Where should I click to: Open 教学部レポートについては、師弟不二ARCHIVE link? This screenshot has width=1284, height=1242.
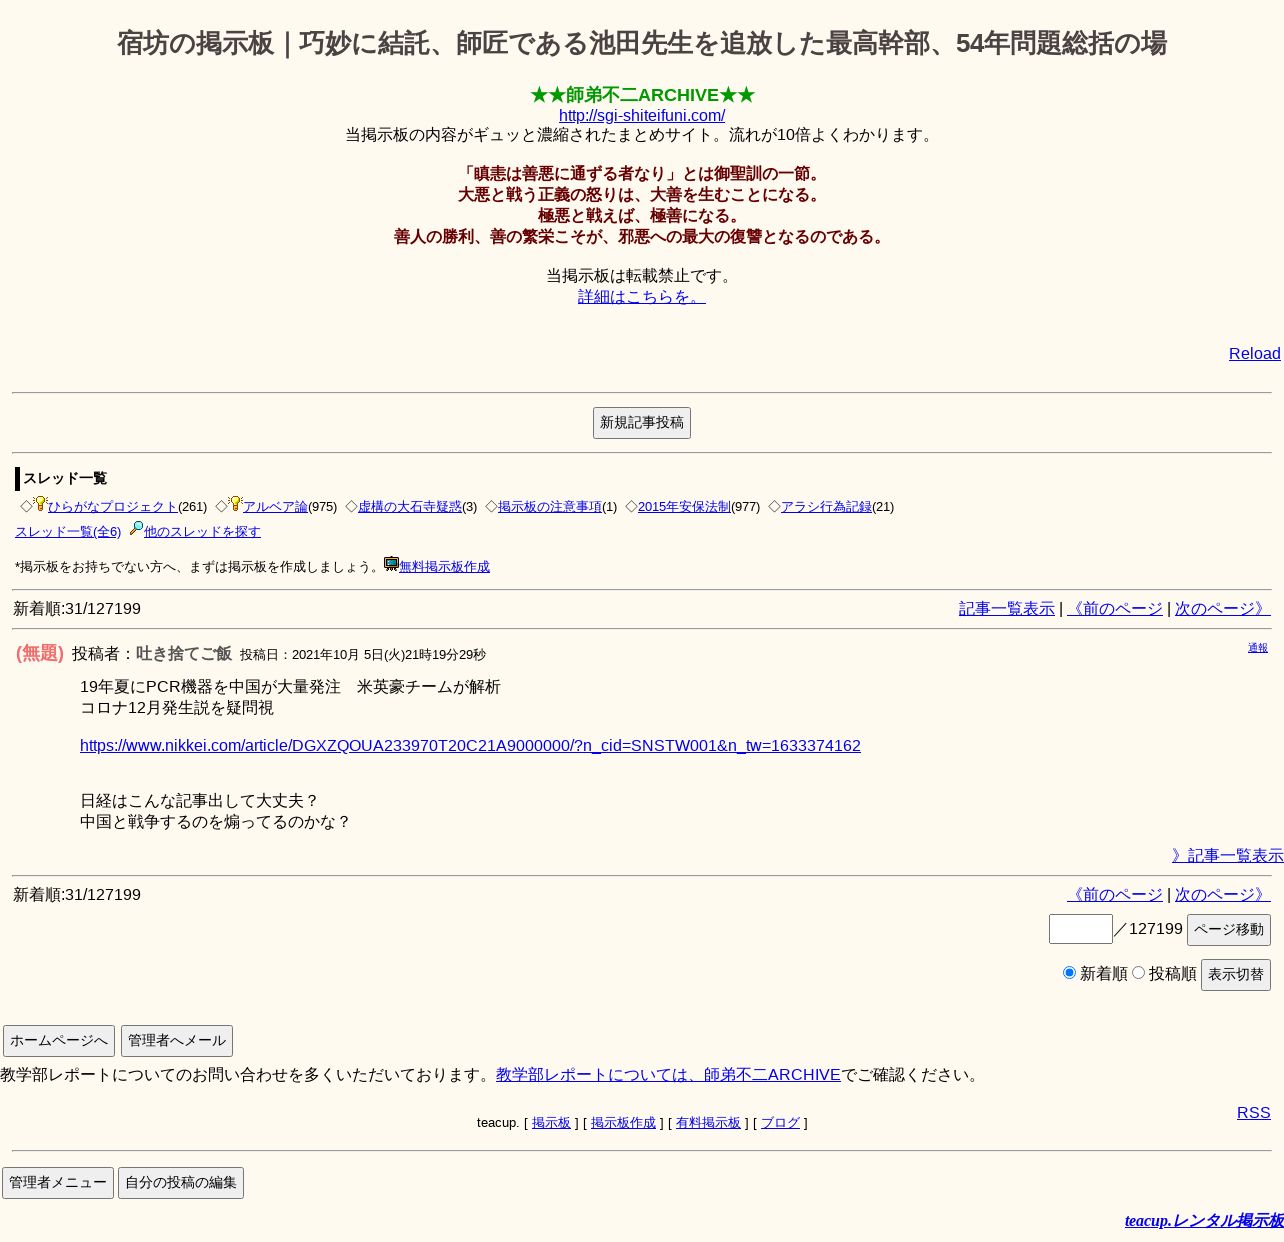(x=668, y=1075)
